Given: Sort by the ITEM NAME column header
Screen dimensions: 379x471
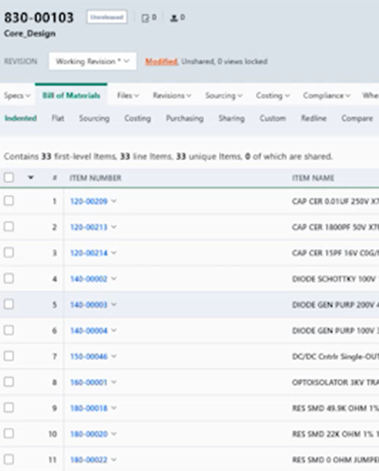Looking at the screenshot, I should (x=313, y=178).
